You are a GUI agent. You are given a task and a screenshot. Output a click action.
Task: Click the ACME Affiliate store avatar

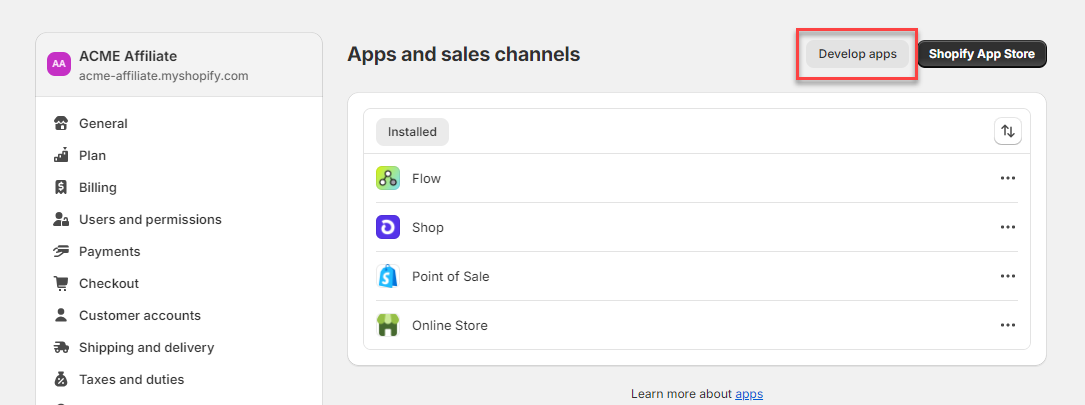(x=60, y=64)
